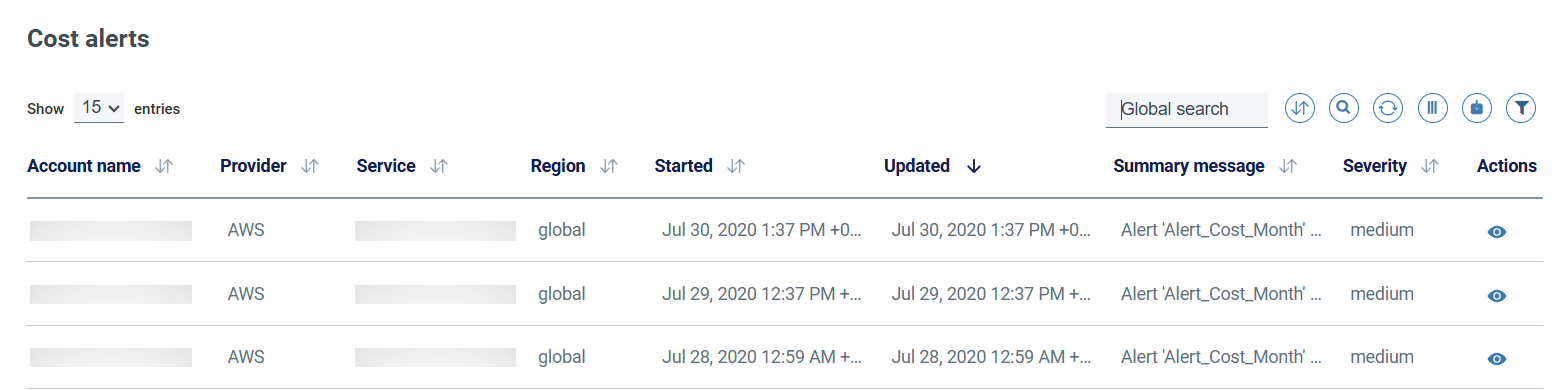The width and height of the screenshot is (1556, 390).
Task: Focus the Global search field
Action: [x=1186, y=110]
